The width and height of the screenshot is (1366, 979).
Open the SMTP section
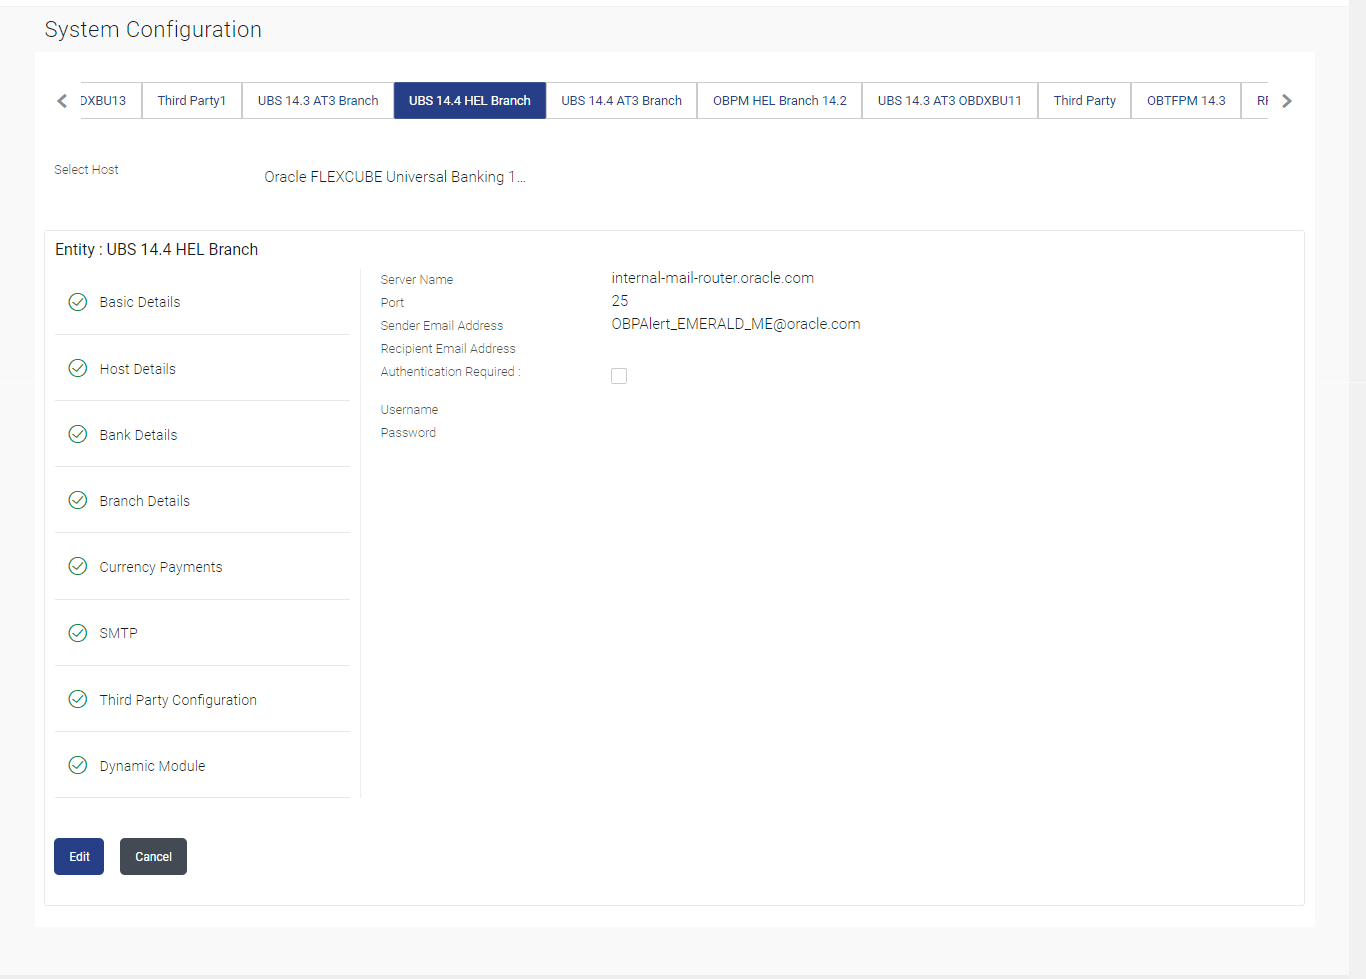click(203, 633)
